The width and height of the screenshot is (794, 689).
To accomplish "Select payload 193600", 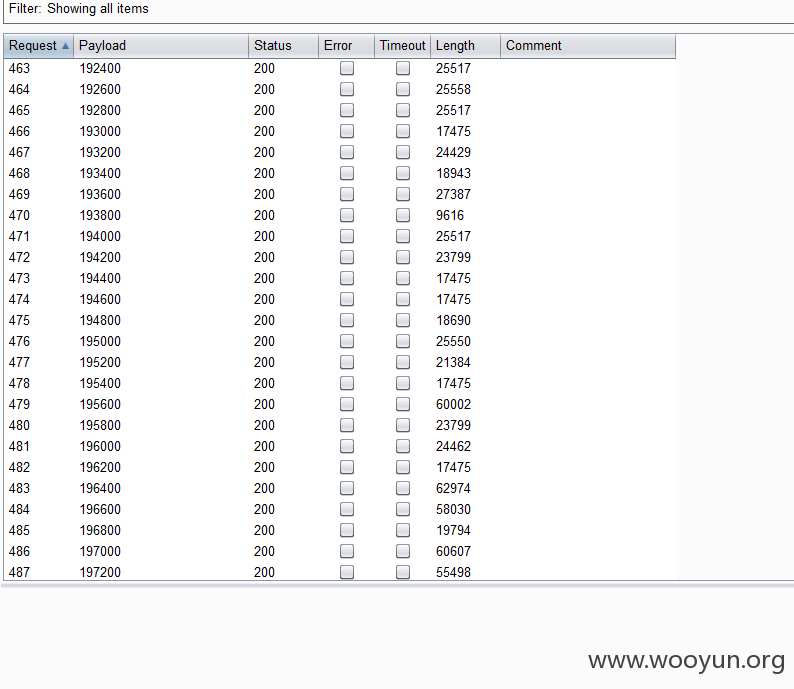I will click(100, 194).
